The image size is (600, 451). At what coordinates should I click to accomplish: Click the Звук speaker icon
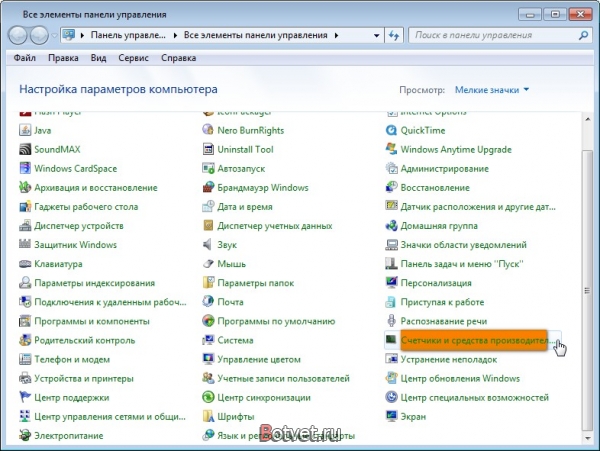point(208,245)
